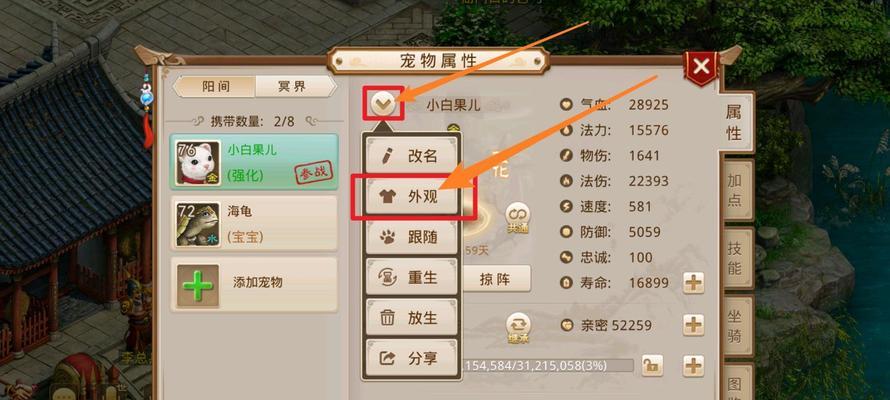Select 重生 rebirth option
This screenshot has width=890, height=400.
point(412,277)
